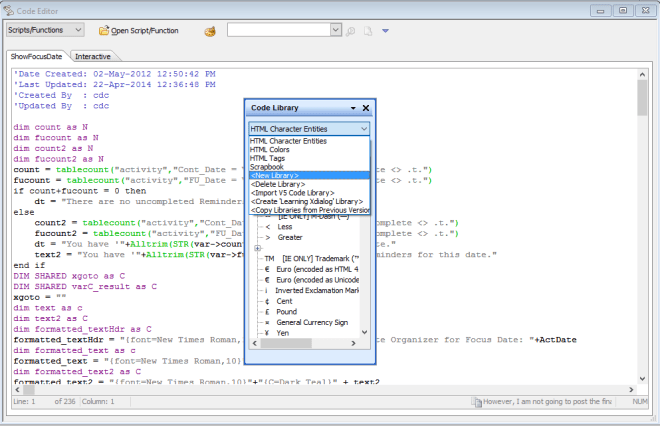Click the 'Column: 1' status bar entry
Viewport: 660px width, 426px height.
click(98, 402)
